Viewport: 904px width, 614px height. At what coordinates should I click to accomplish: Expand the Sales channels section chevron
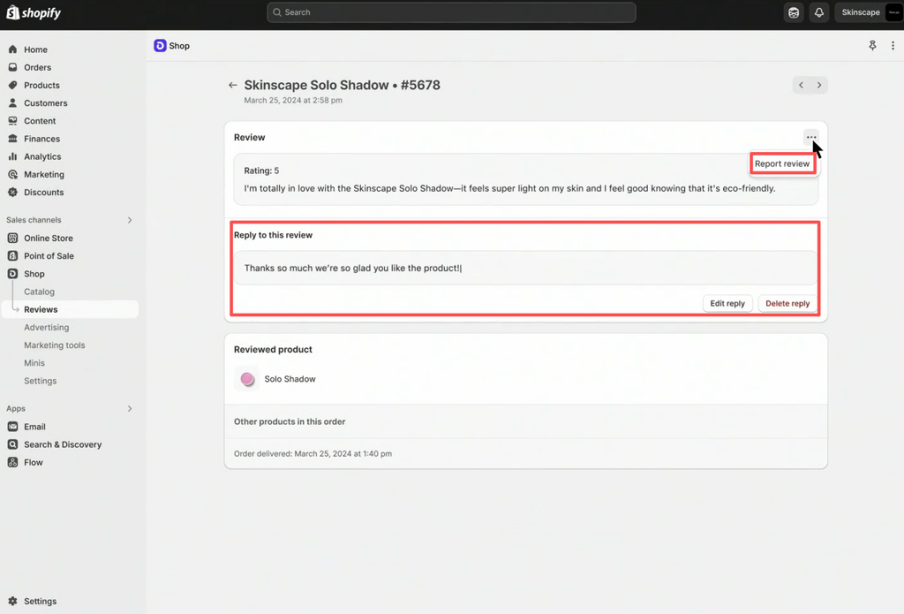click(x=130, y=220)
